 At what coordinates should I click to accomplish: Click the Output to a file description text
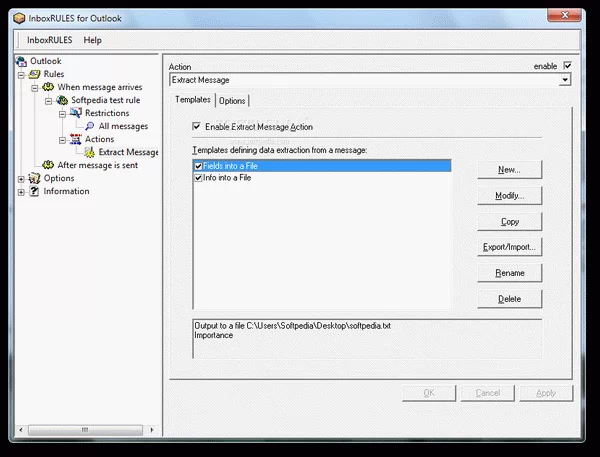coord(292,326)
